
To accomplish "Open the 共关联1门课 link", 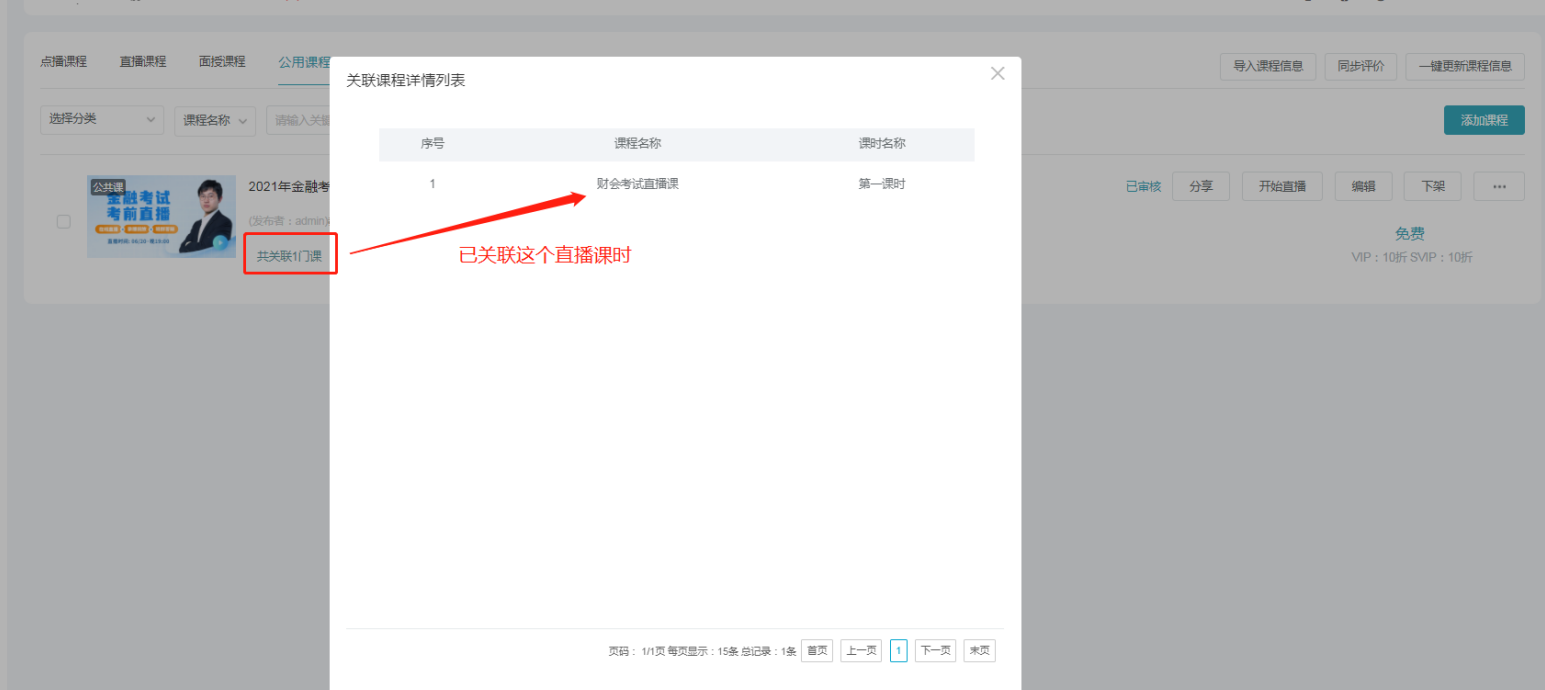I will point(289,256).
